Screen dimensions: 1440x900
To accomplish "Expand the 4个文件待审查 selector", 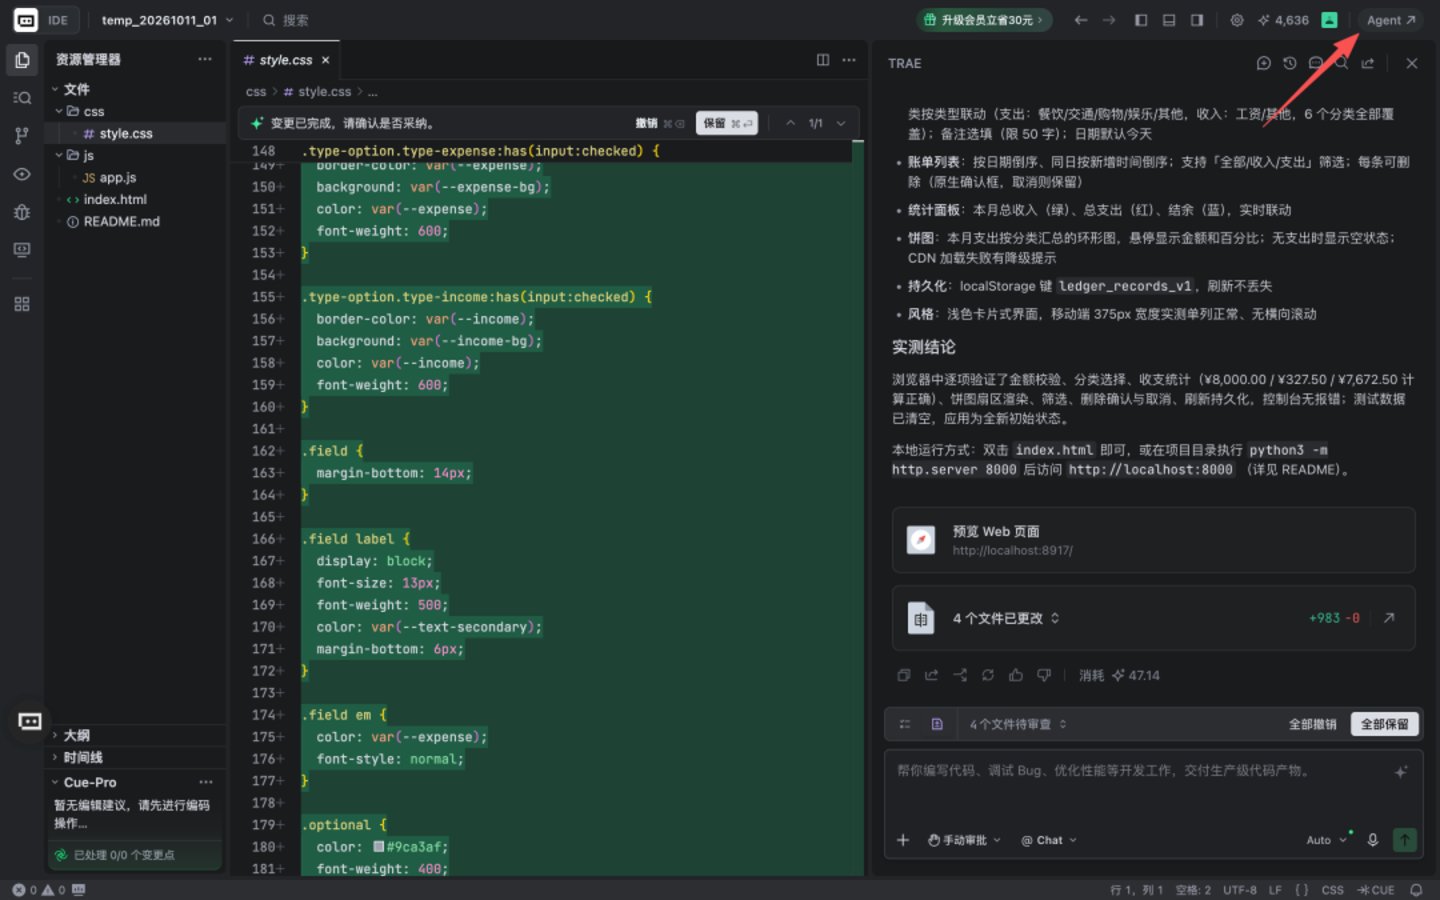I will pos(1018,724).
